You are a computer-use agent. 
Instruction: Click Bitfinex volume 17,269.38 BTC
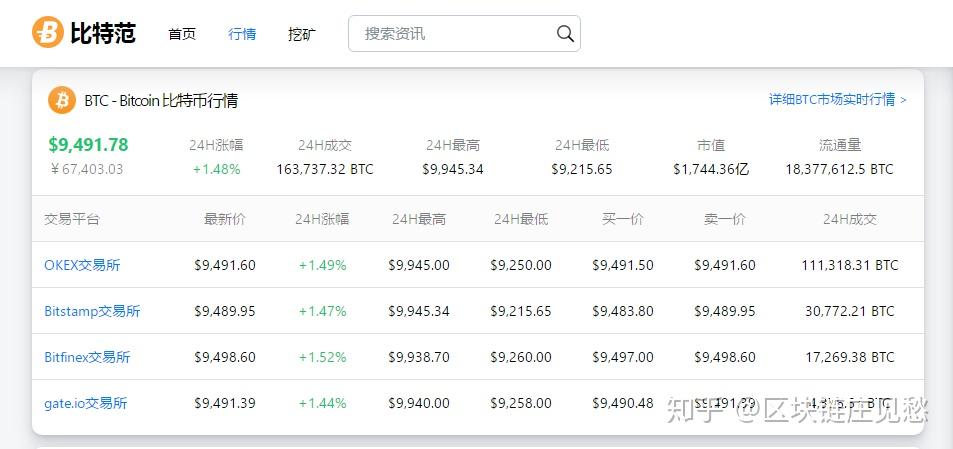[850, 358]
